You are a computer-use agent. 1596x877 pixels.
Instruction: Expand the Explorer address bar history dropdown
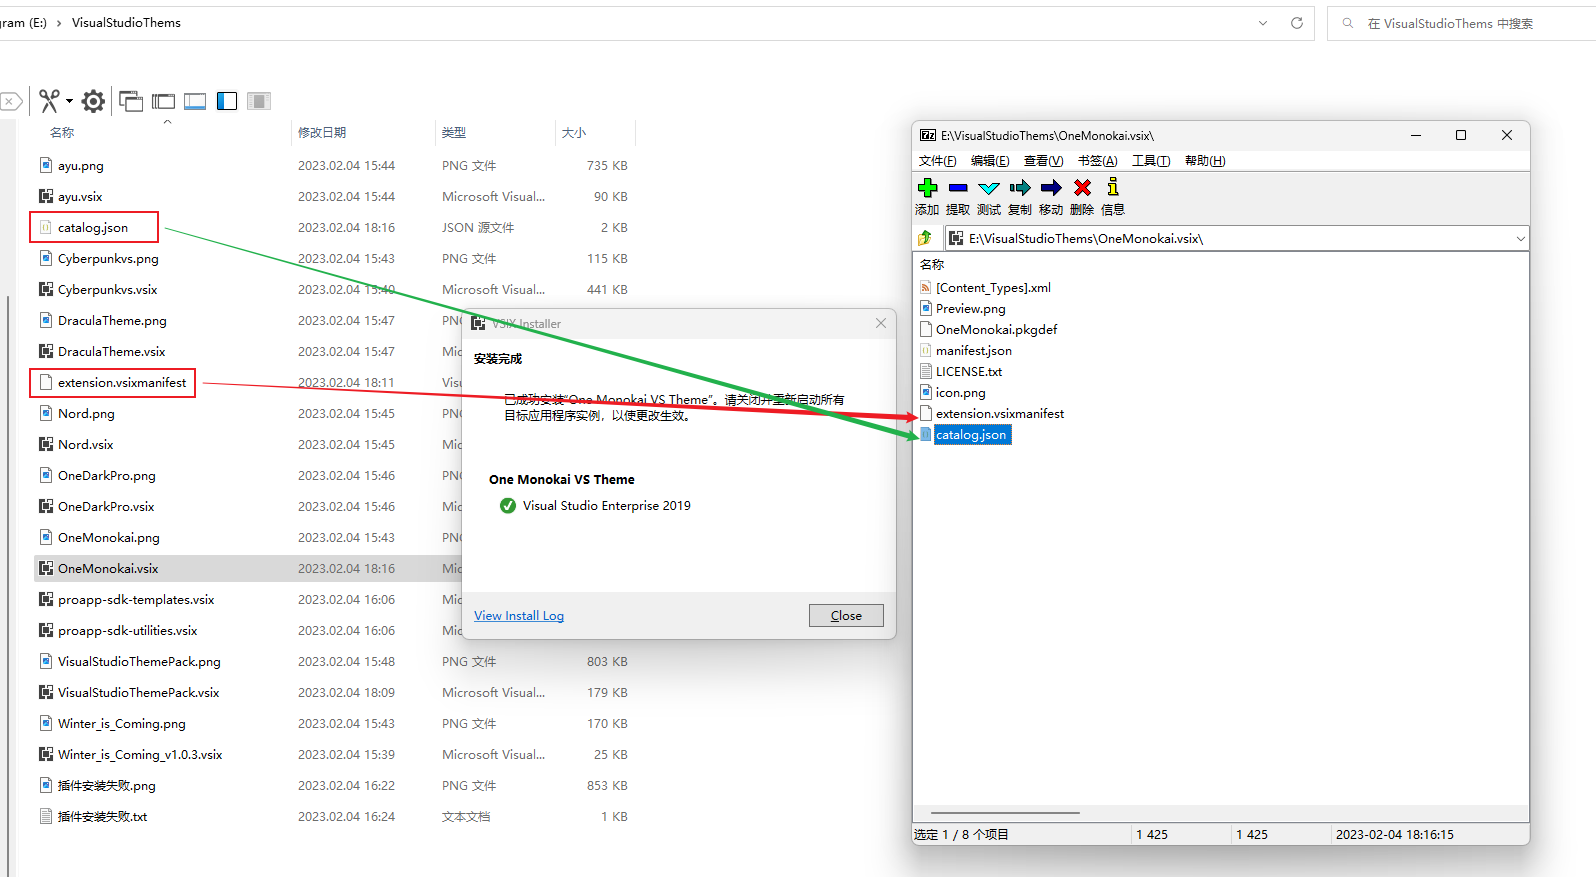pyautogui.click(x=1263, y=23)
